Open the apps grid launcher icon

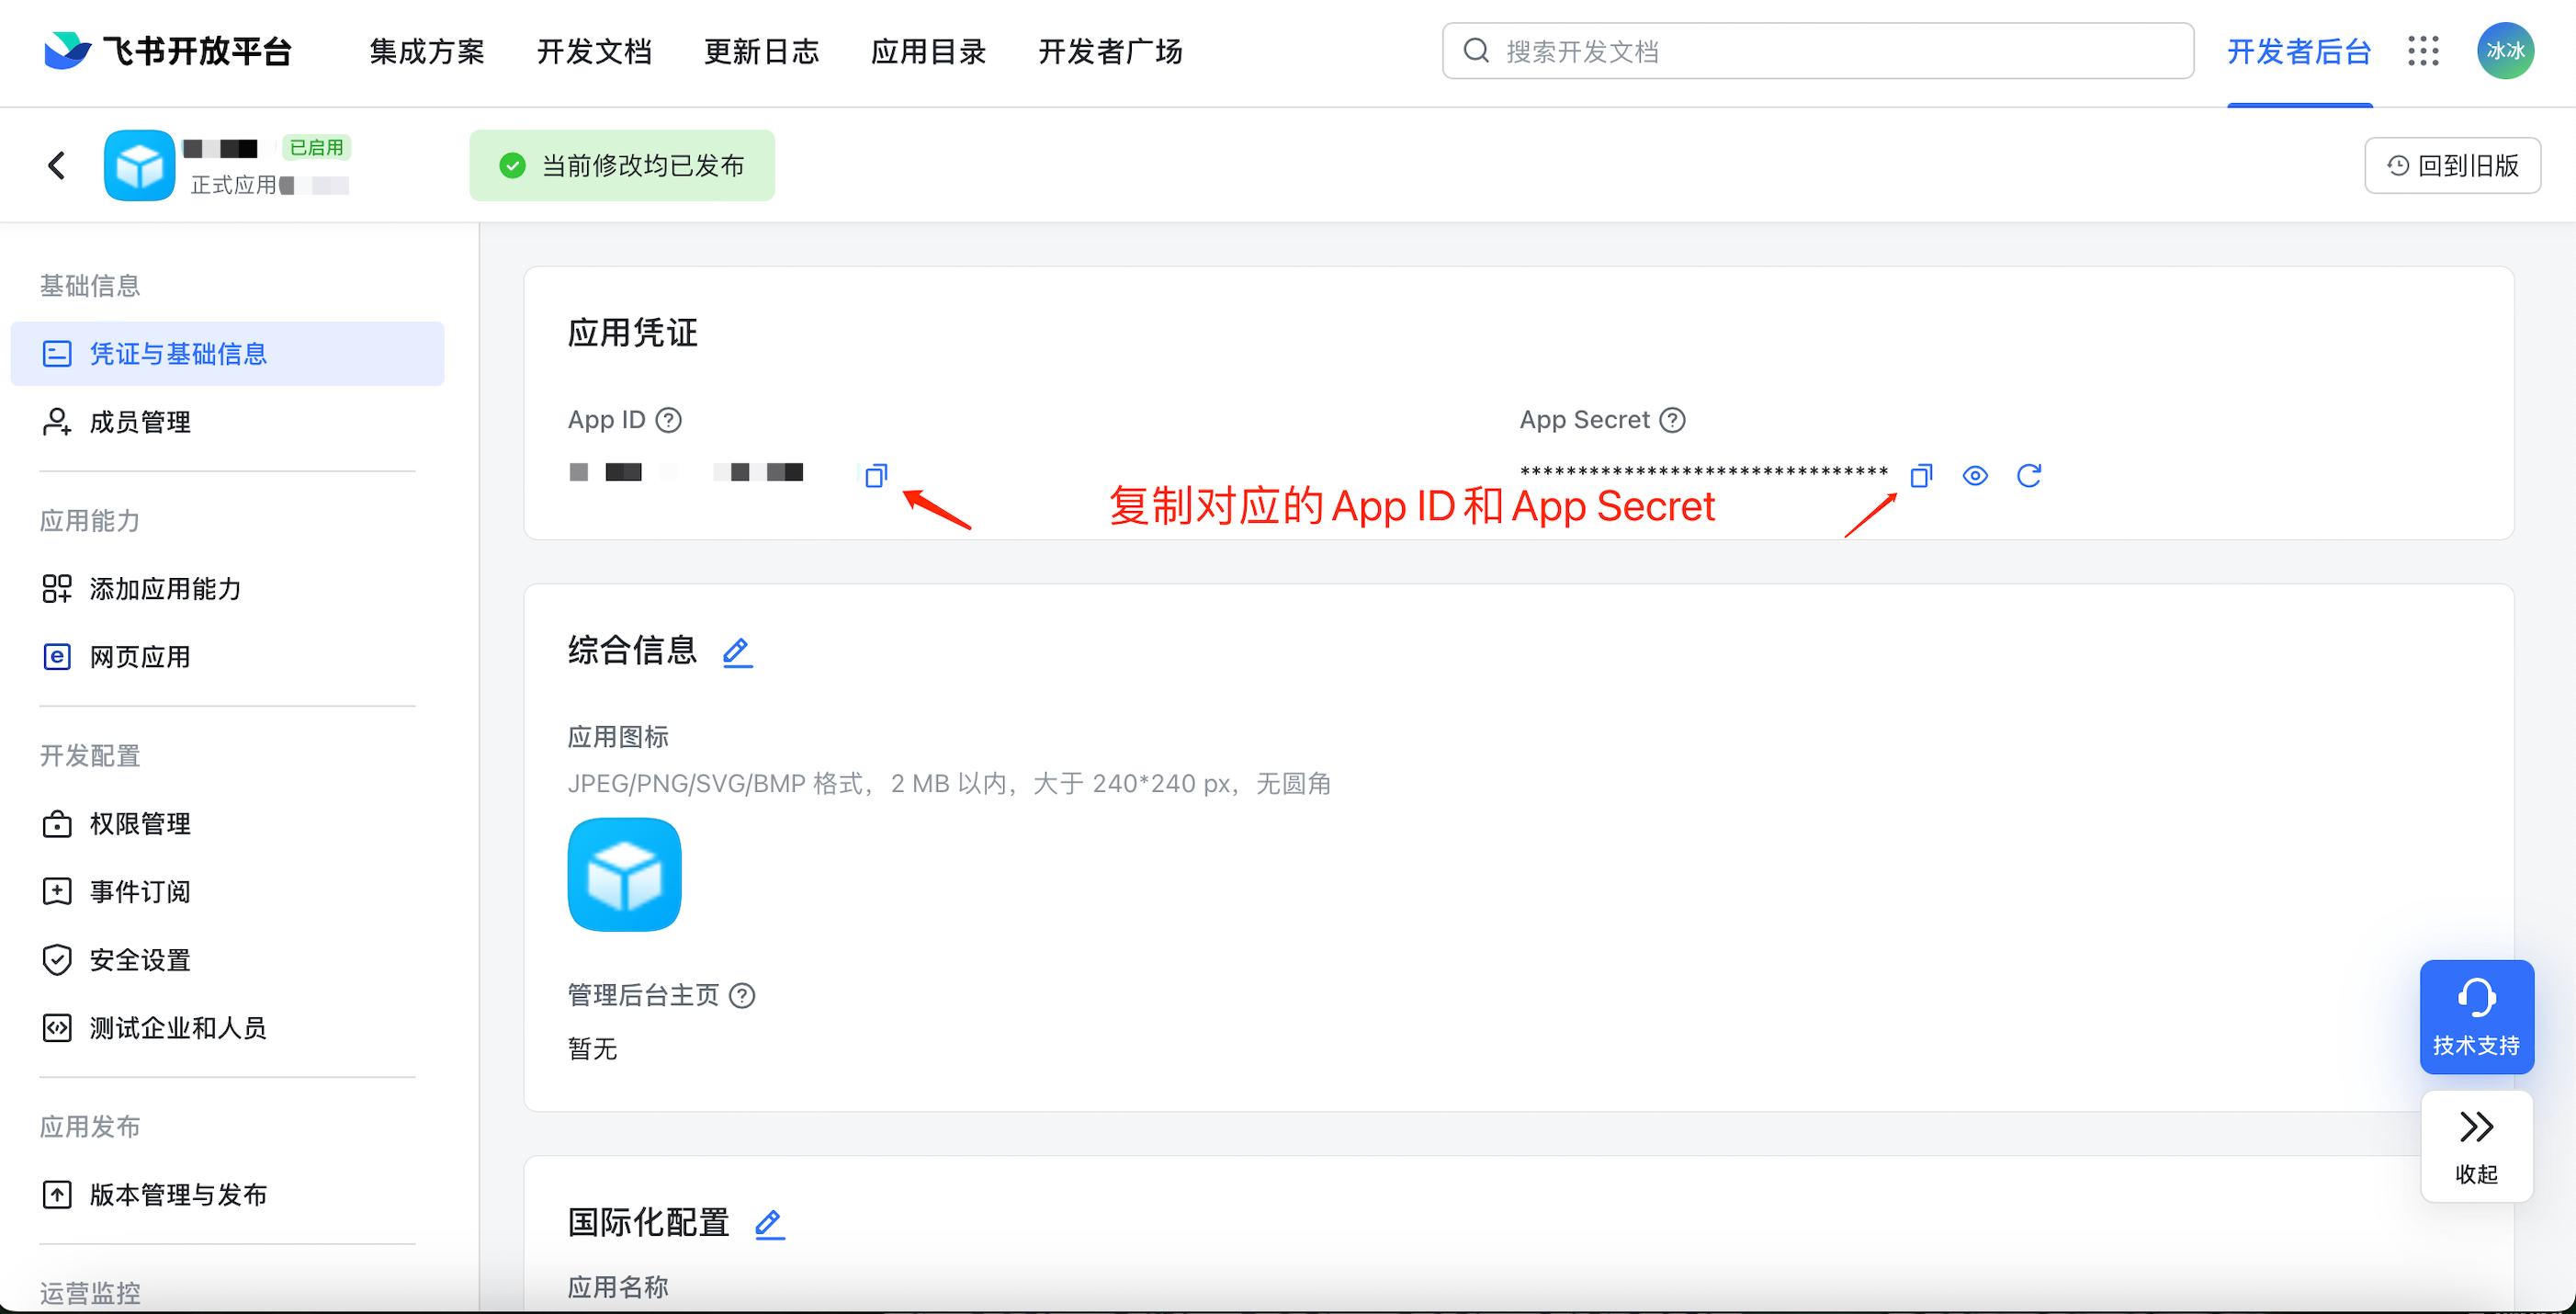pos(2423,51)
